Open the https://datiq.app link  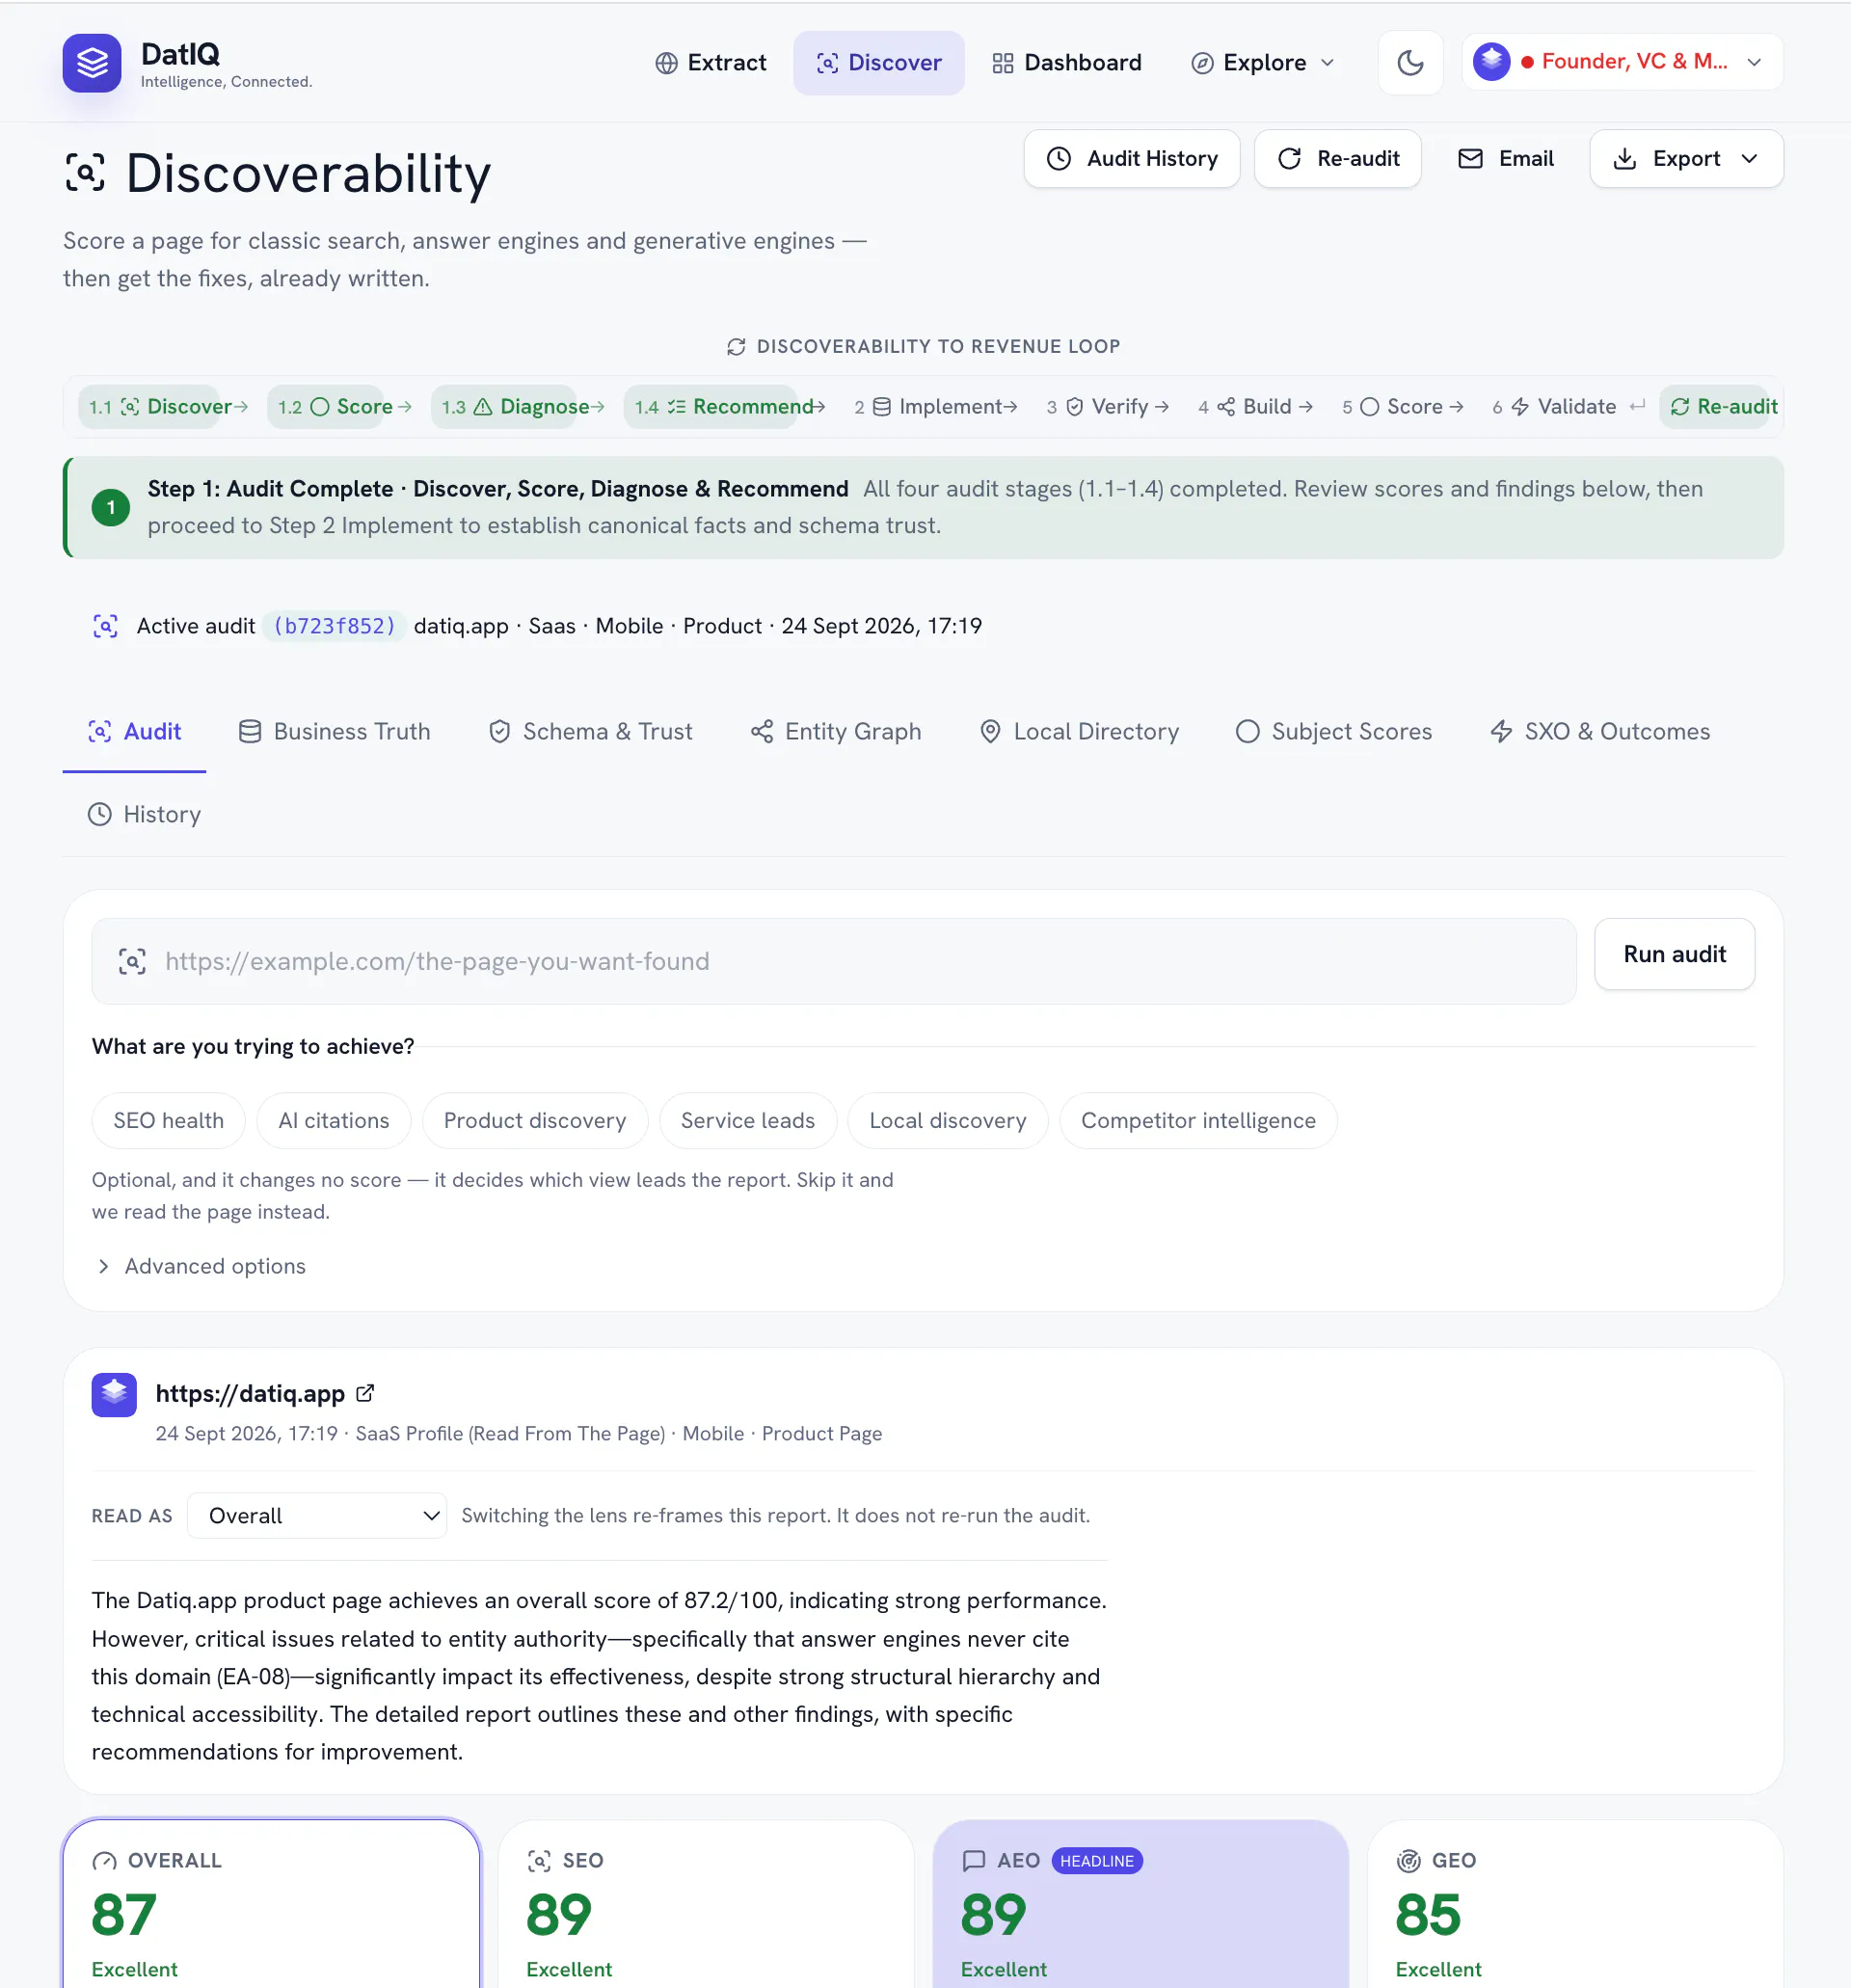pos(250,1394)
